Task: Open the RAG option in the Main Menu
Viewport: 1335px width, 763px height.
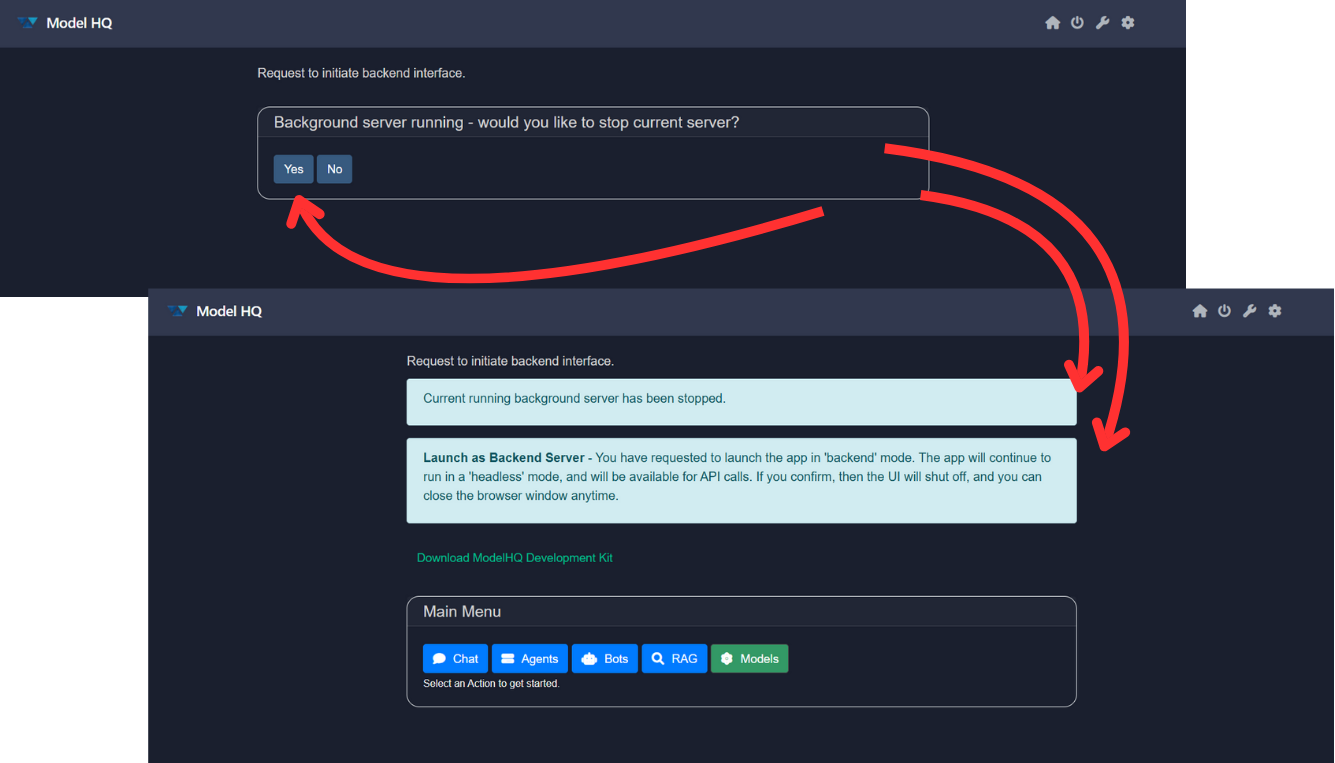Action: pos(674,659)
